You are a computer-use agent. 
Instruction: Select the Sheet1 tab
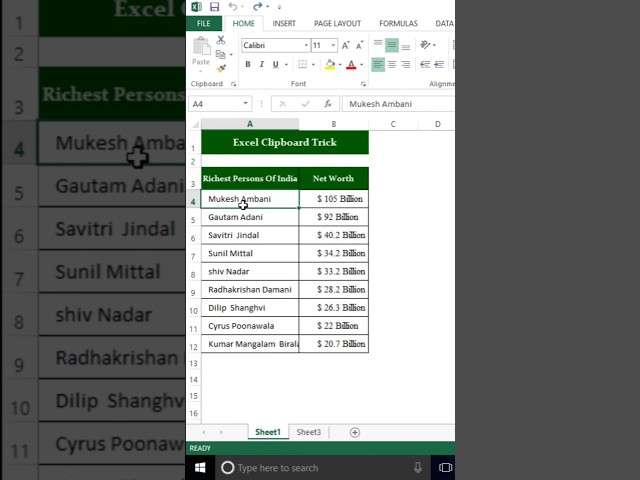(x=268, y=432)
